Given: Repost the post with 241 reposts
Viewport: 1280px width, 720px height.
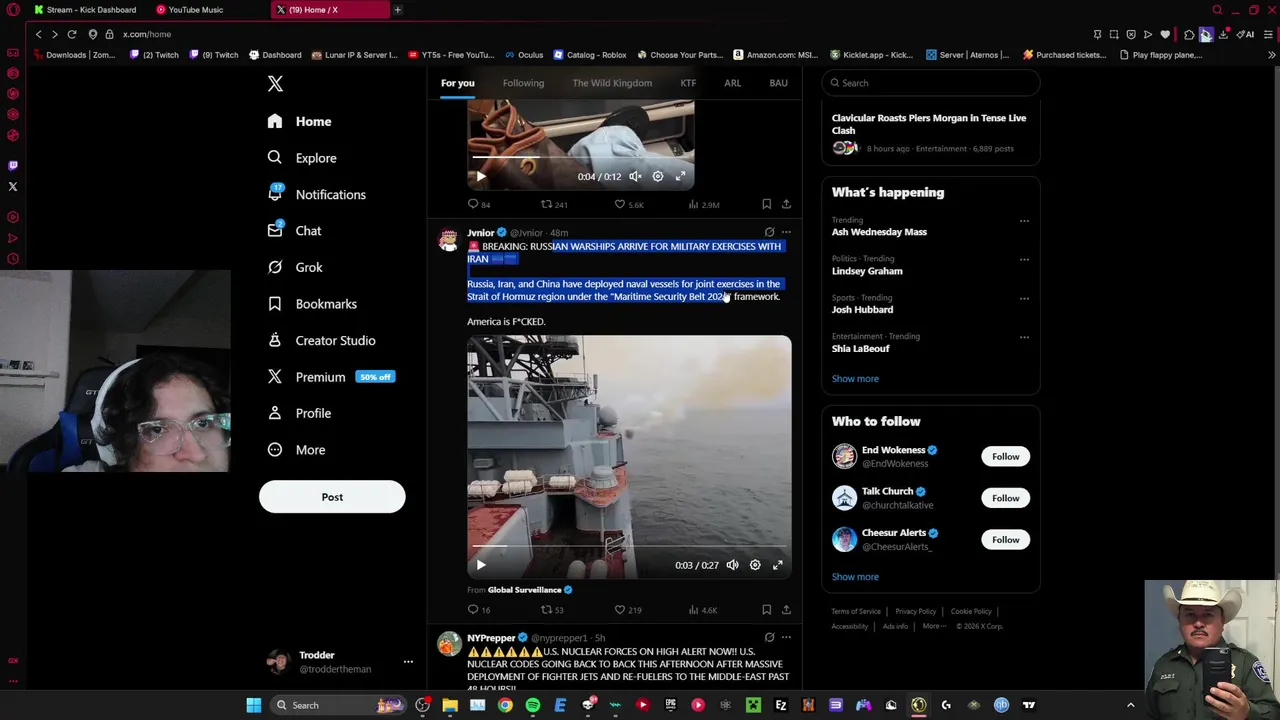Looking at the screenshot, I should tap(554, 204).
